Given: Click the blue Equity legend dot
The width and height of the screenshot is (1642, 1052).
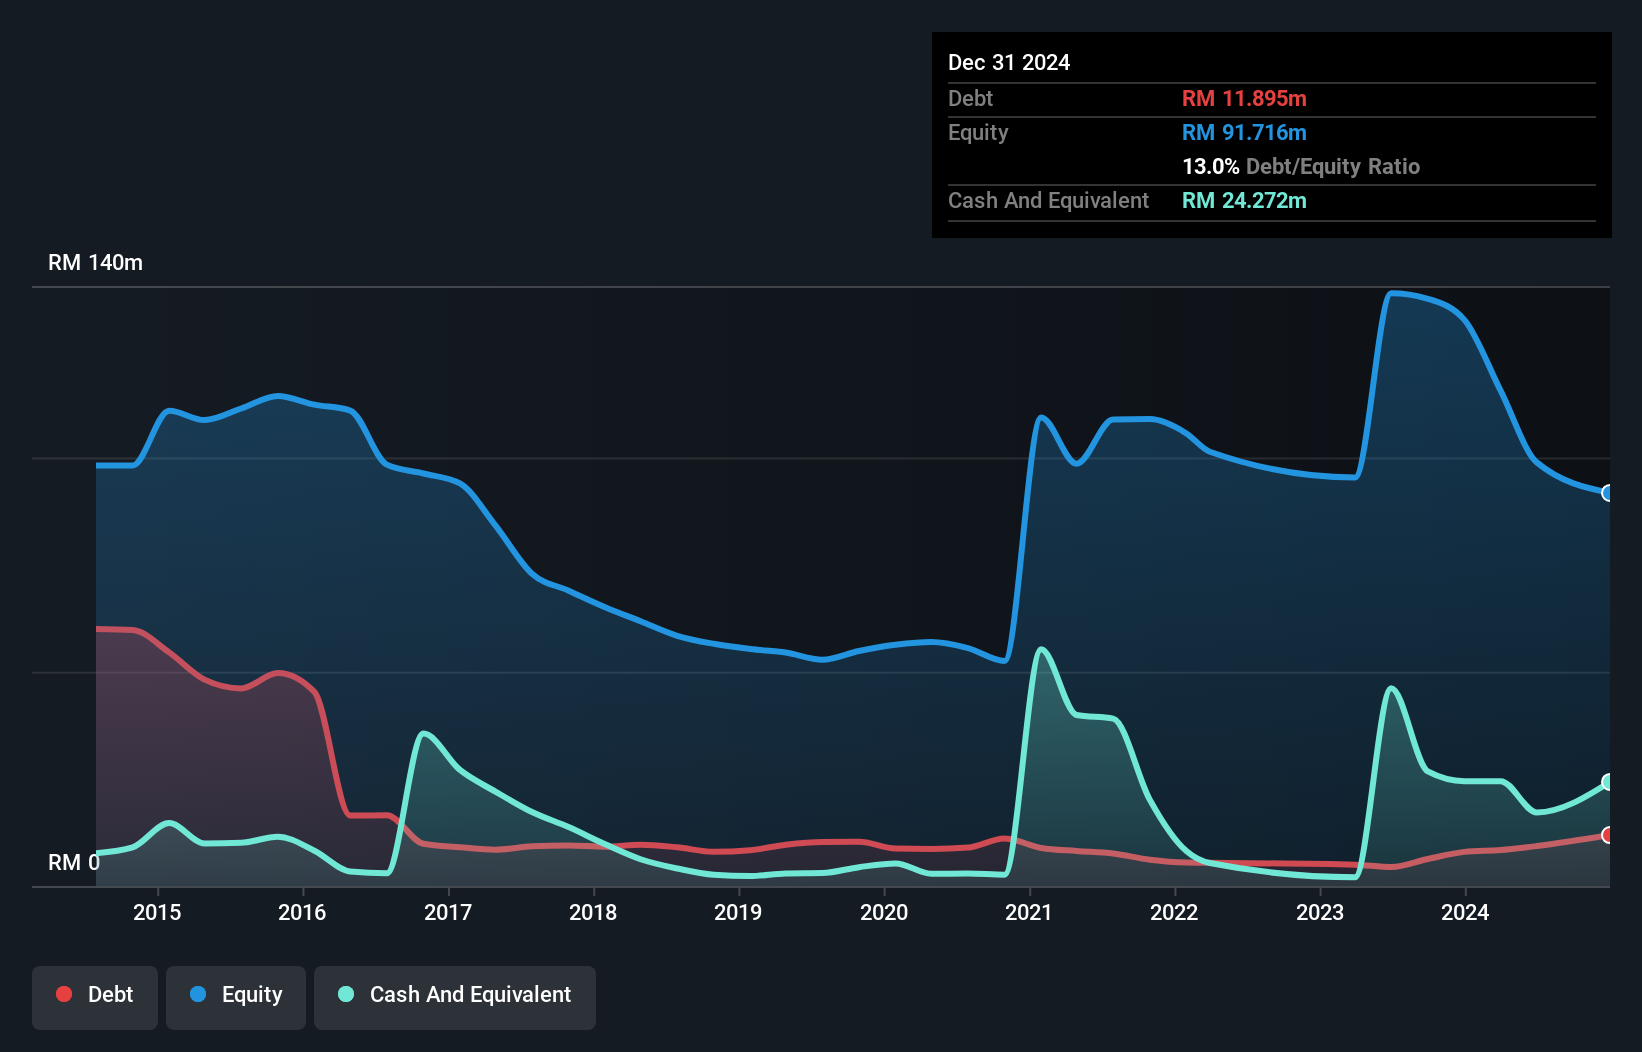Looking at the screenshot, I should coord(198,994).
